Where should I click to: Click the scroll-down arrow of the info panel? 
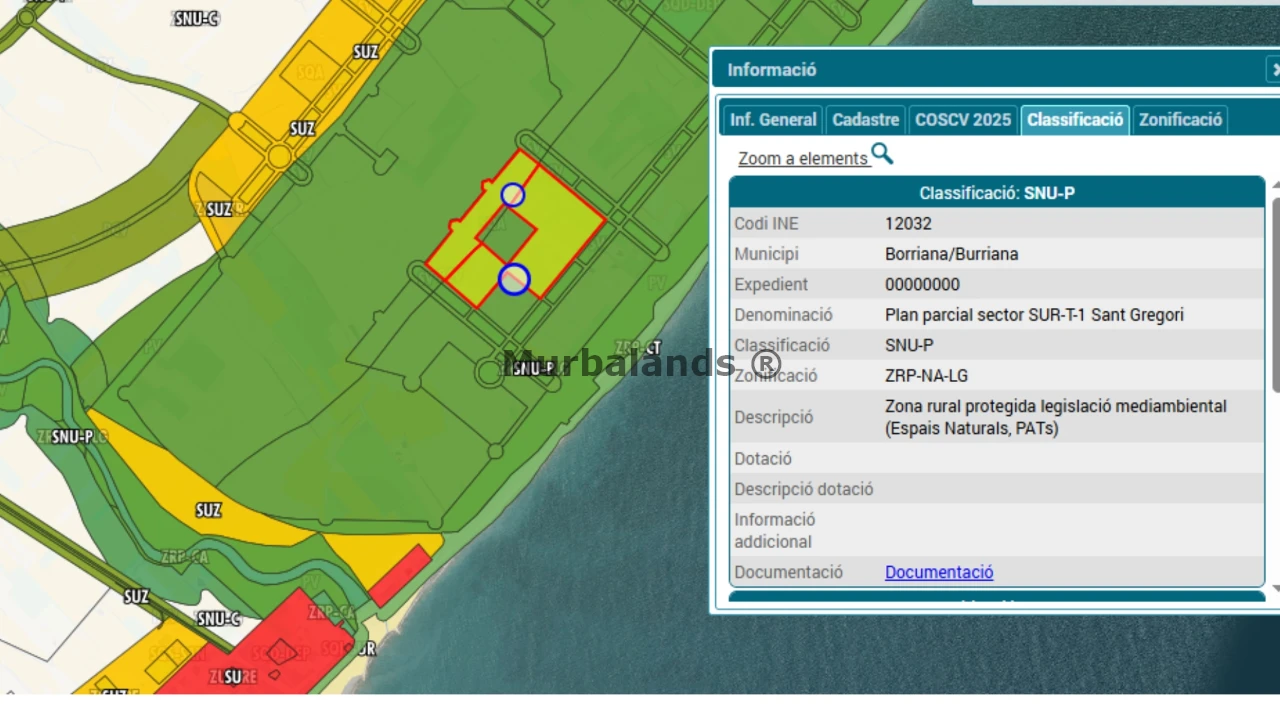pos(1275,589)
